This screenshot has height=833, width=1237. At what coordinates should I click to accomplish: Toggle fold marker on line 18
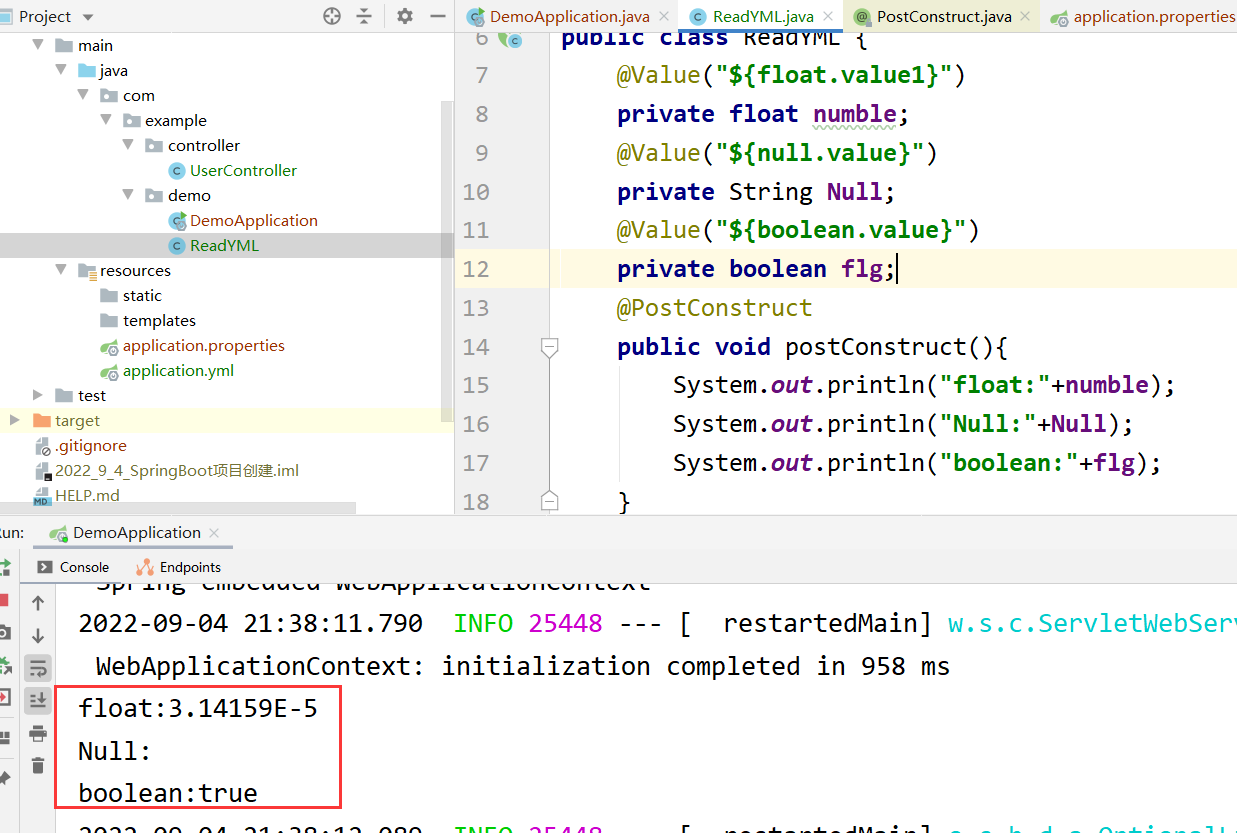(x=549, y=500)
